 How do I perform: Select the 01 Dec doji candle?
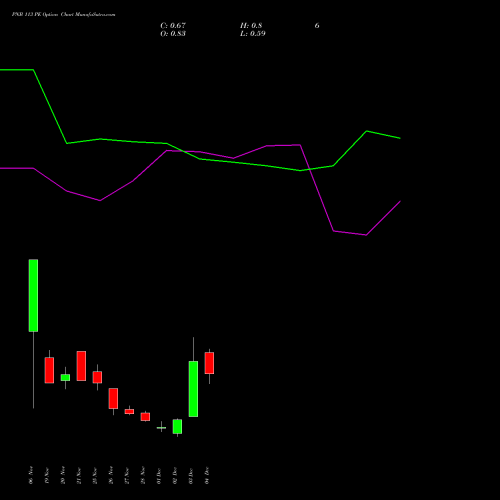[161, 427]
